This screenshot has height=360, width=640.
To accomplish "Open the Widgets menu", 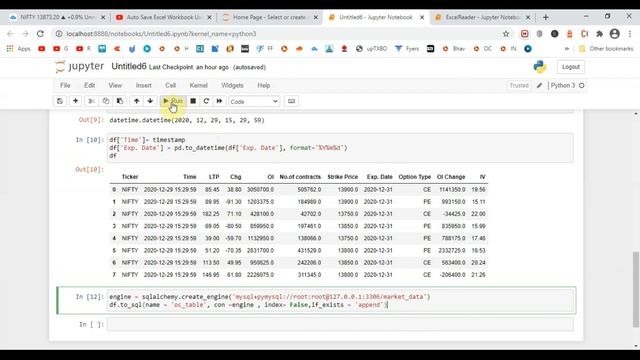I will 232,85.
